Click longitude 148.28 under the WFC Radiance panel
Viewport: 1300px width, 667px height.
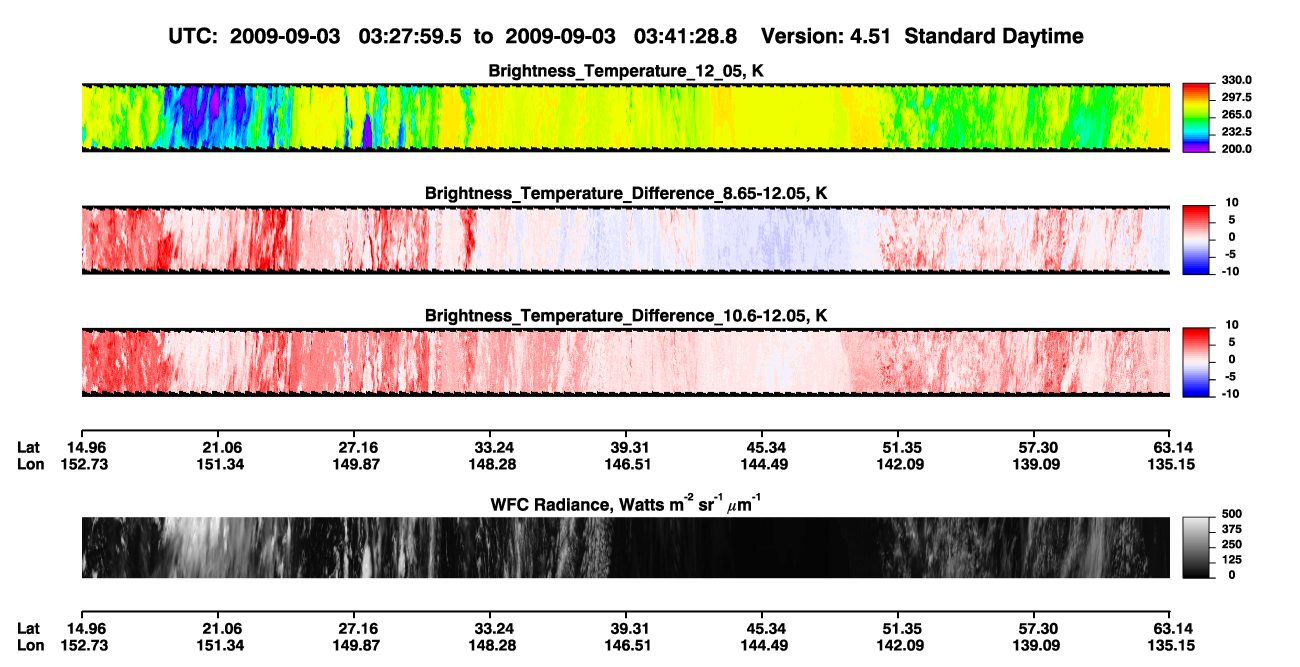coord(493,645)
